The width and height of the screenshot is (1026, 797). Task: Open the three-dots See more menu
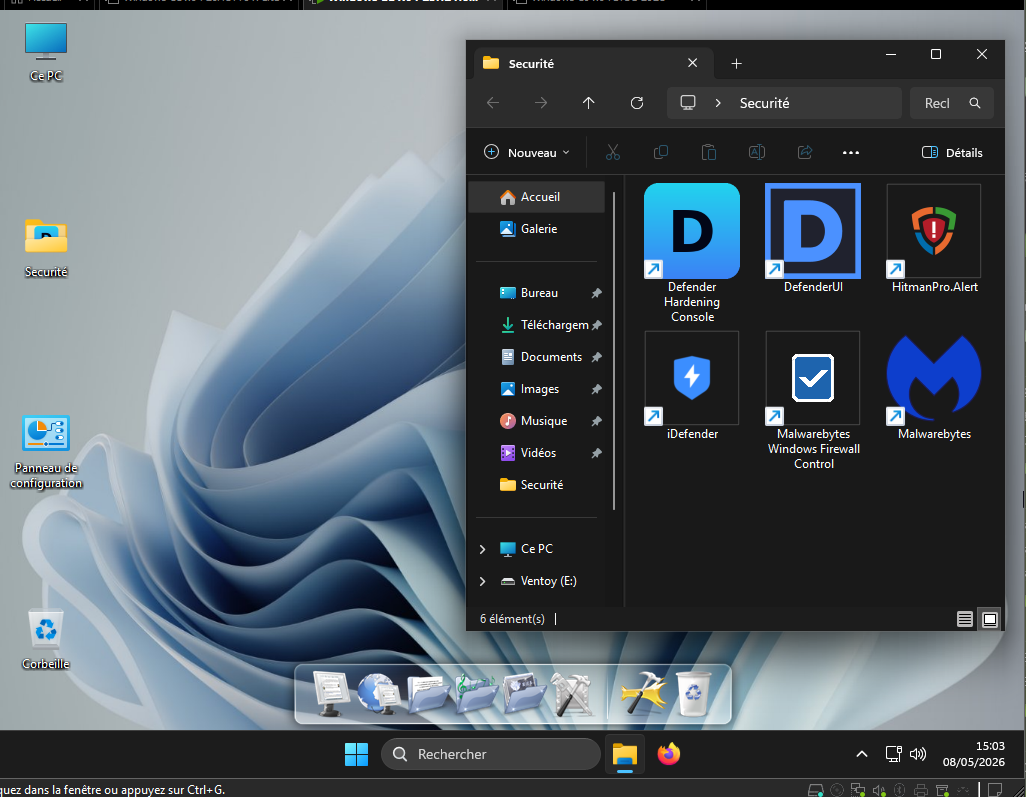851,152
